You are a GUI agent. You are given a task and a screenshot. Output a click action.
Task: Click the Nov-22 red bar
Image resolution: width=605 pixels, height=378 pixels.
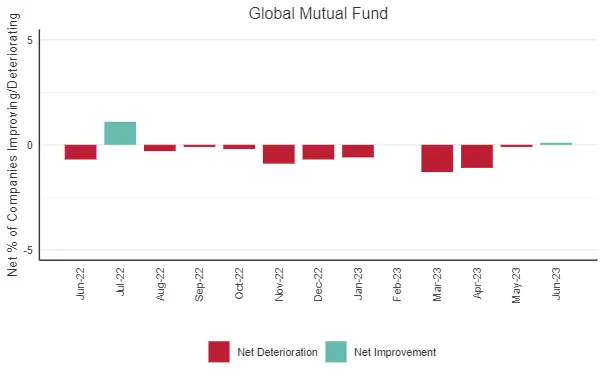[x=279, y=154]
